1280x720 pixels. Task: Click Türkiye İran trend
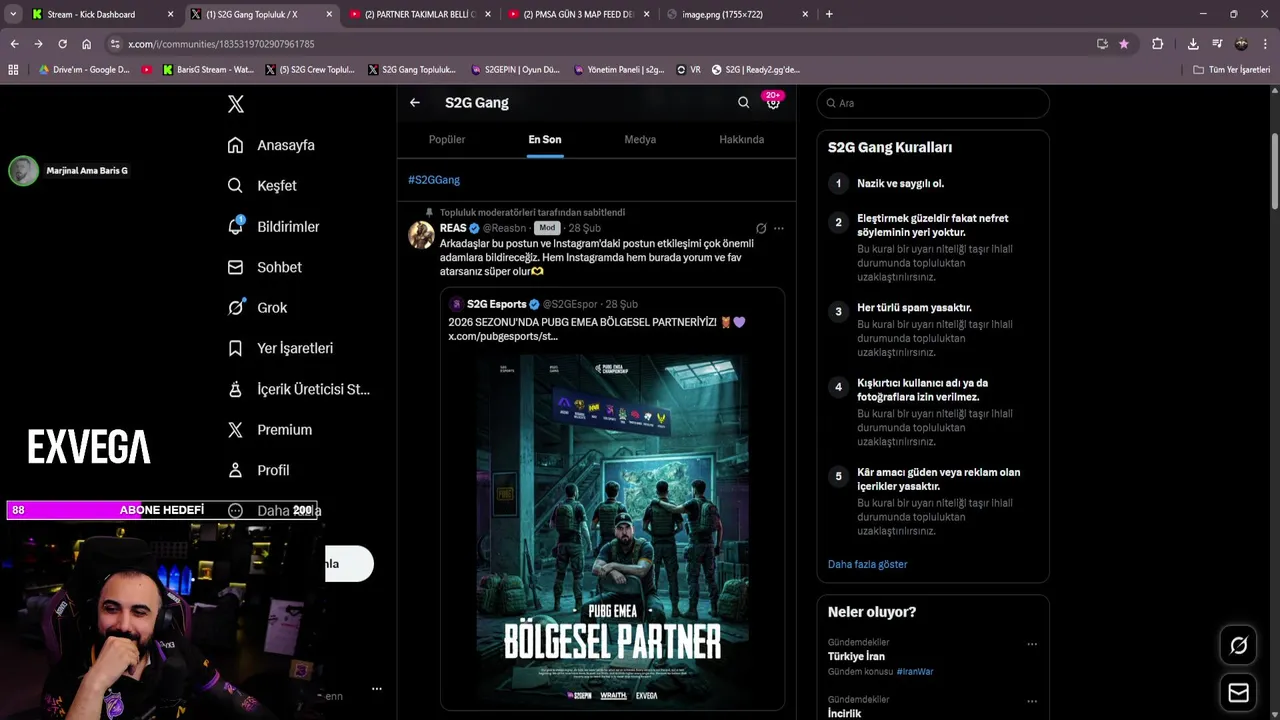tap(856, 657)
